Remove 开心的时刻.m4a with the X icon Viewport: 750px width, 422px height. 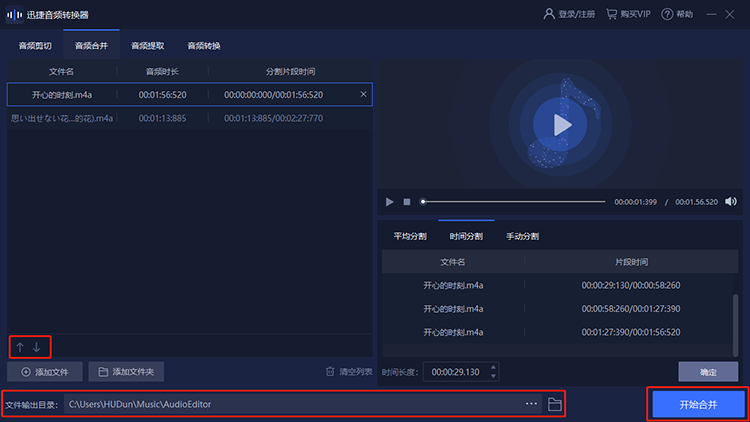pyautogui.click(x=364, y=94)
